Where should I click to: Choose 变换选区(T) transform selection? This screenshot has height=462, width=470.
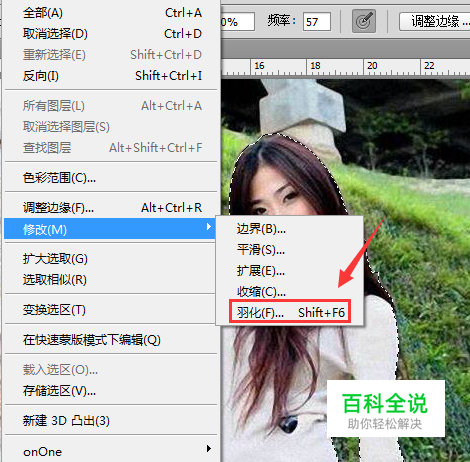[110, 310]
